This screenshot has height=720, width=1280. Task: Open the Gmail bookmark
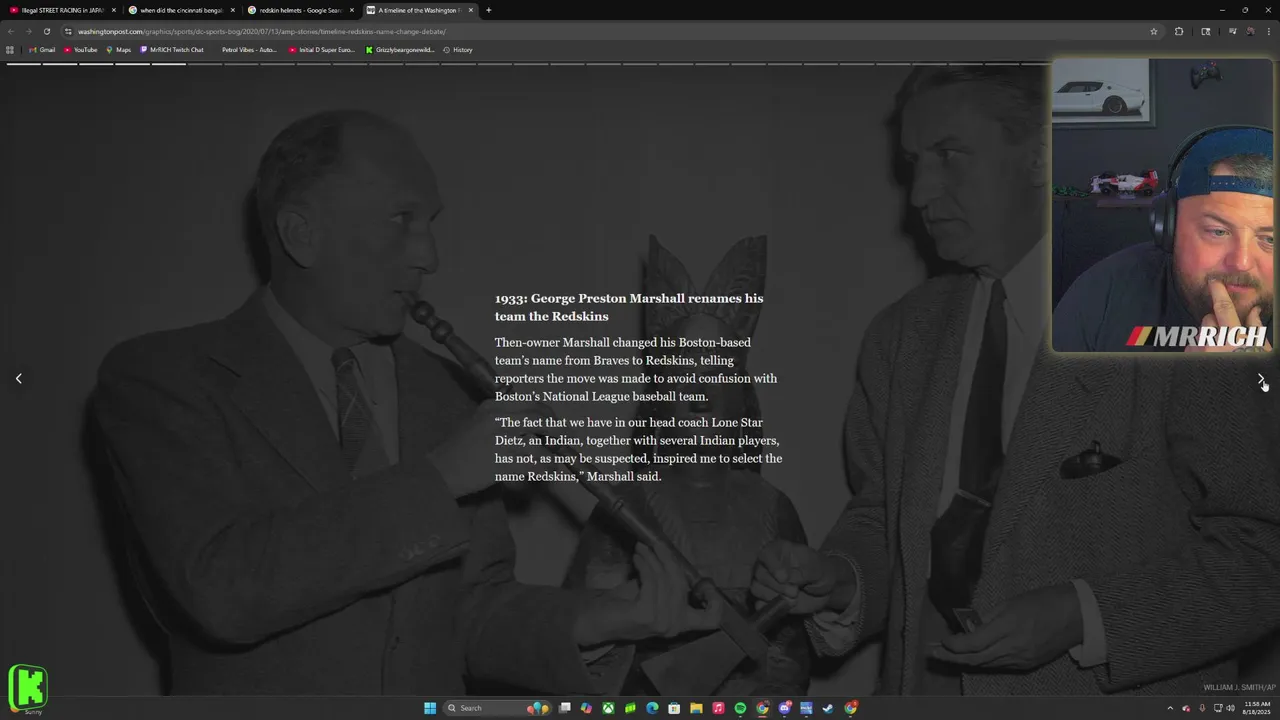pos(41,49)
